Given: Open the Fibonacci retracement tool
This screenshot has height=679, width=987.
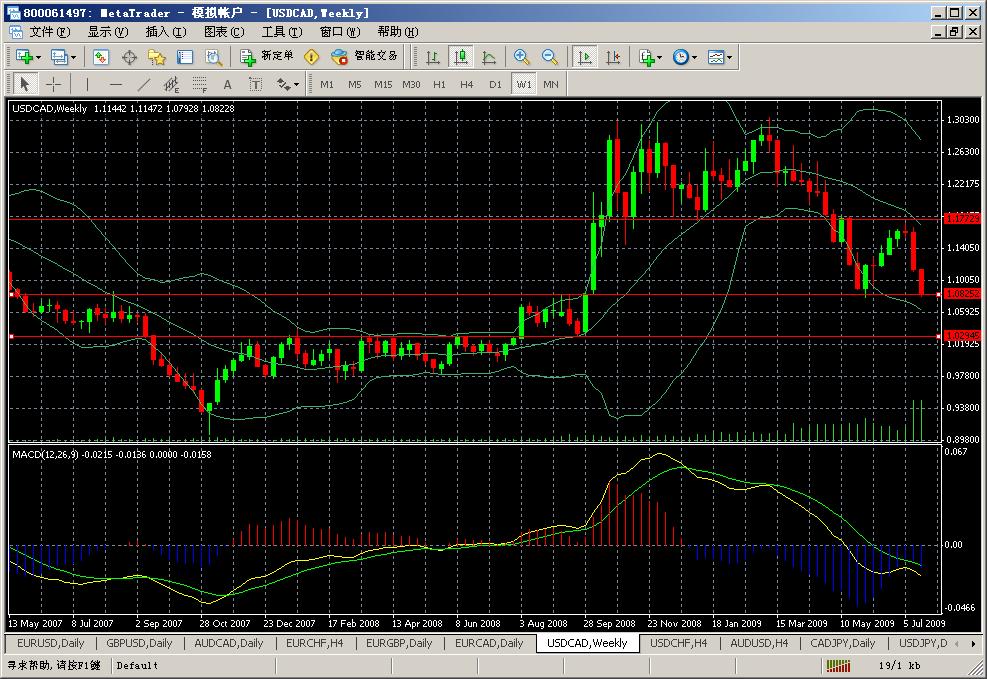Looking at the screenshot, I should click(199, 85).
